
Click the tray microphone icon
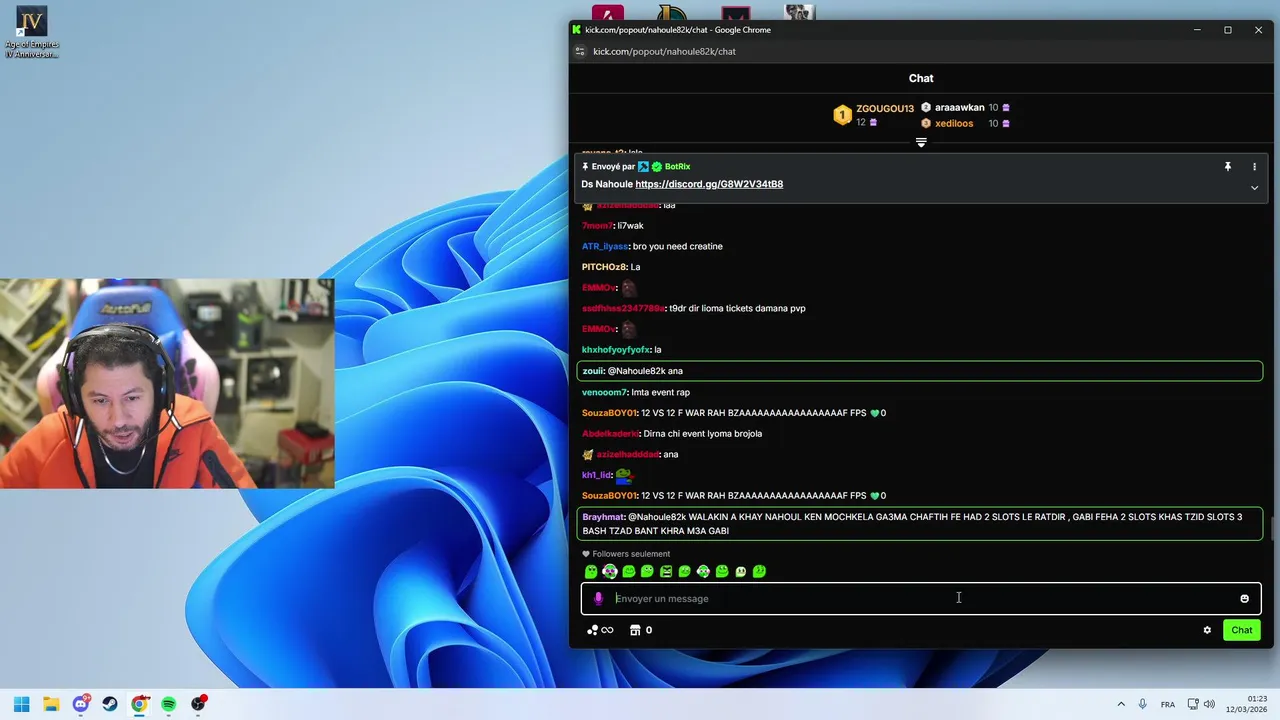click(1143, 704)
